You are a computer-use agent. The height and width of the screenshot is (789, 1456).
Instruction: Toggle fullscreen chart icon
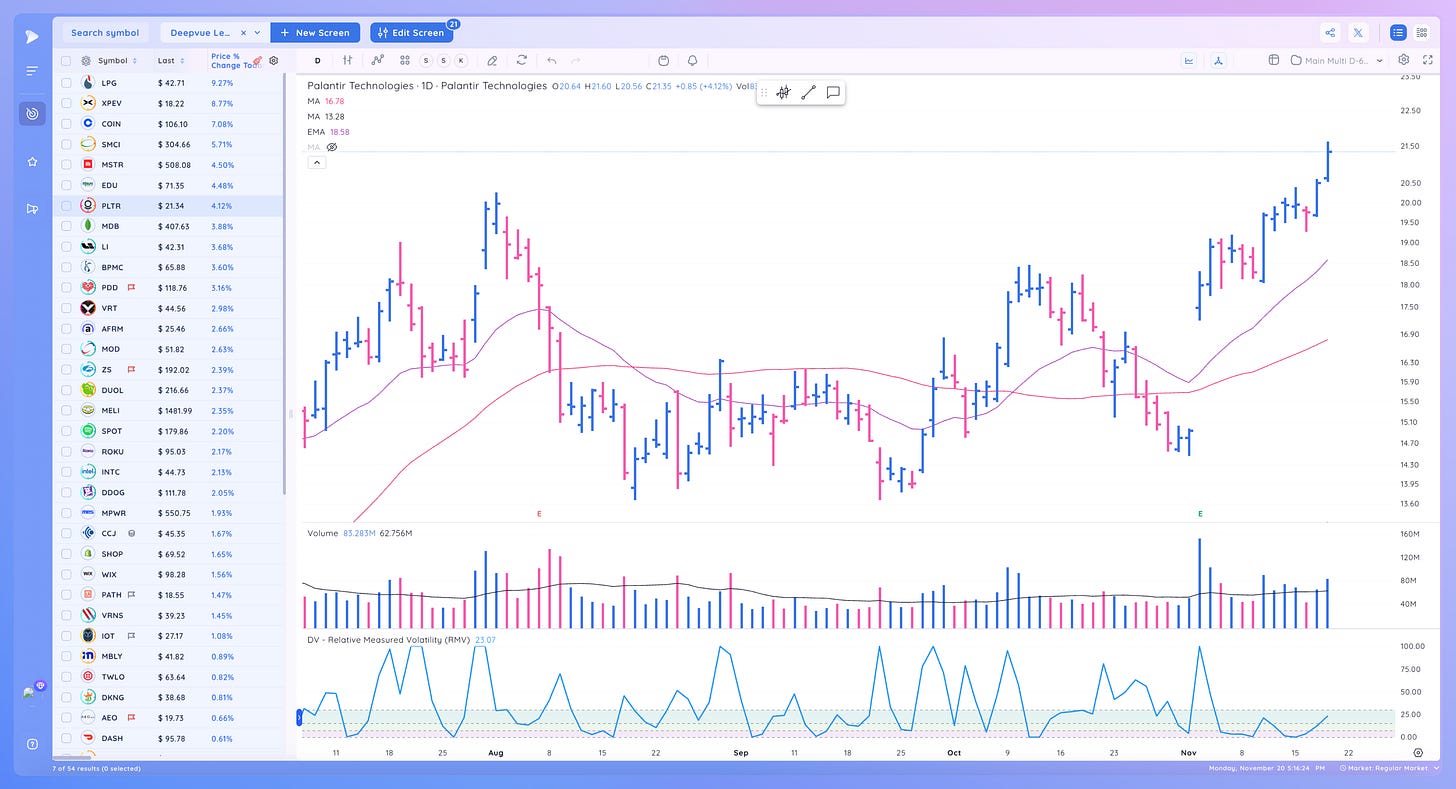pyautogui.click(x=1428, y=60)
